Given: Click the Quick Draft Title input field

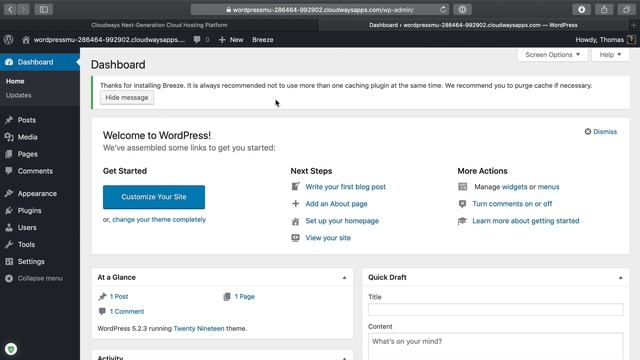Looking at the screenshot, I should pyautogui.click(x=496, y=309).
